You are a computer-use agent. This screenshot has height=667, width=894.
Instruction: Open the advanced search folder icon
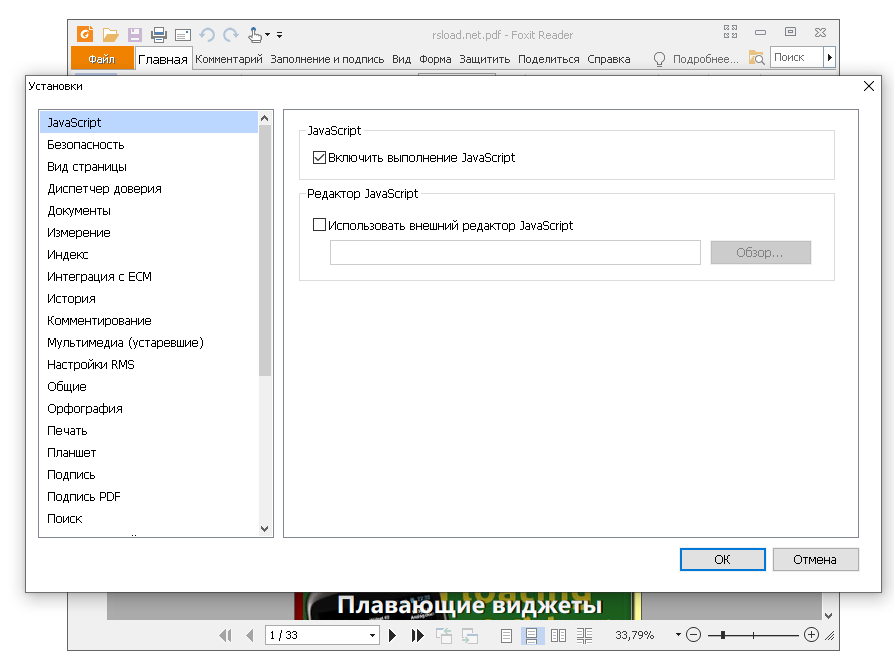point(757,58)
